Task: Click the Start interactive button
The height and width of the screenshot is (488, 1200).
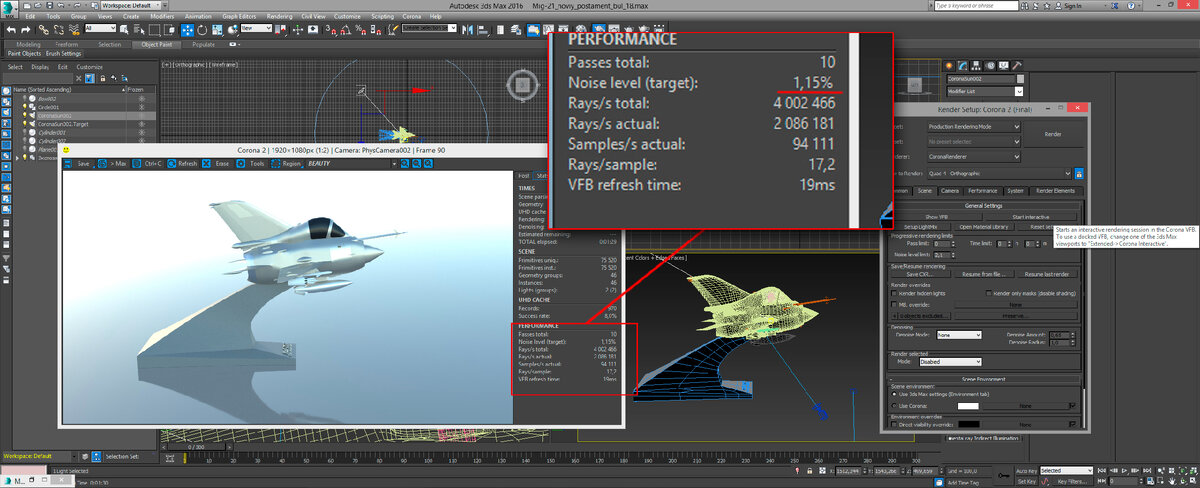Action: click(1031, 217)
